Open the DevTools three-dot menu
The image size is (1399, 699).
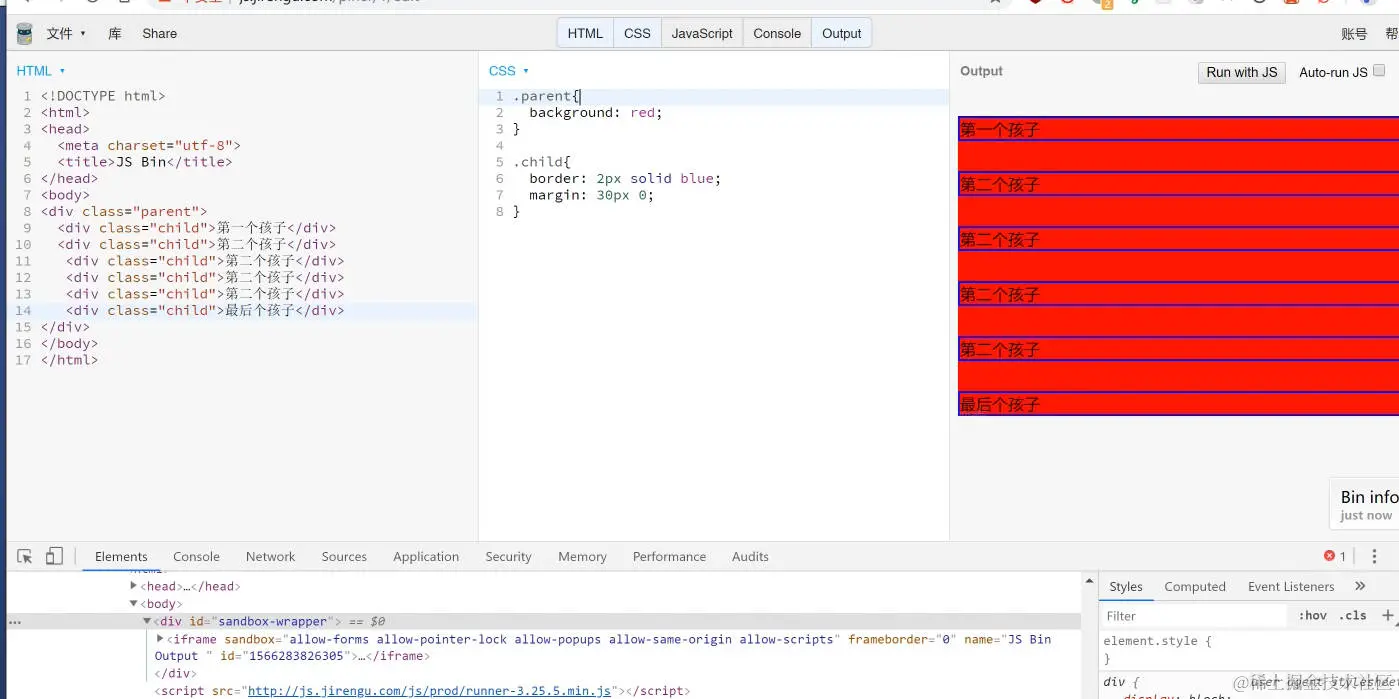tap(1374, 556)
